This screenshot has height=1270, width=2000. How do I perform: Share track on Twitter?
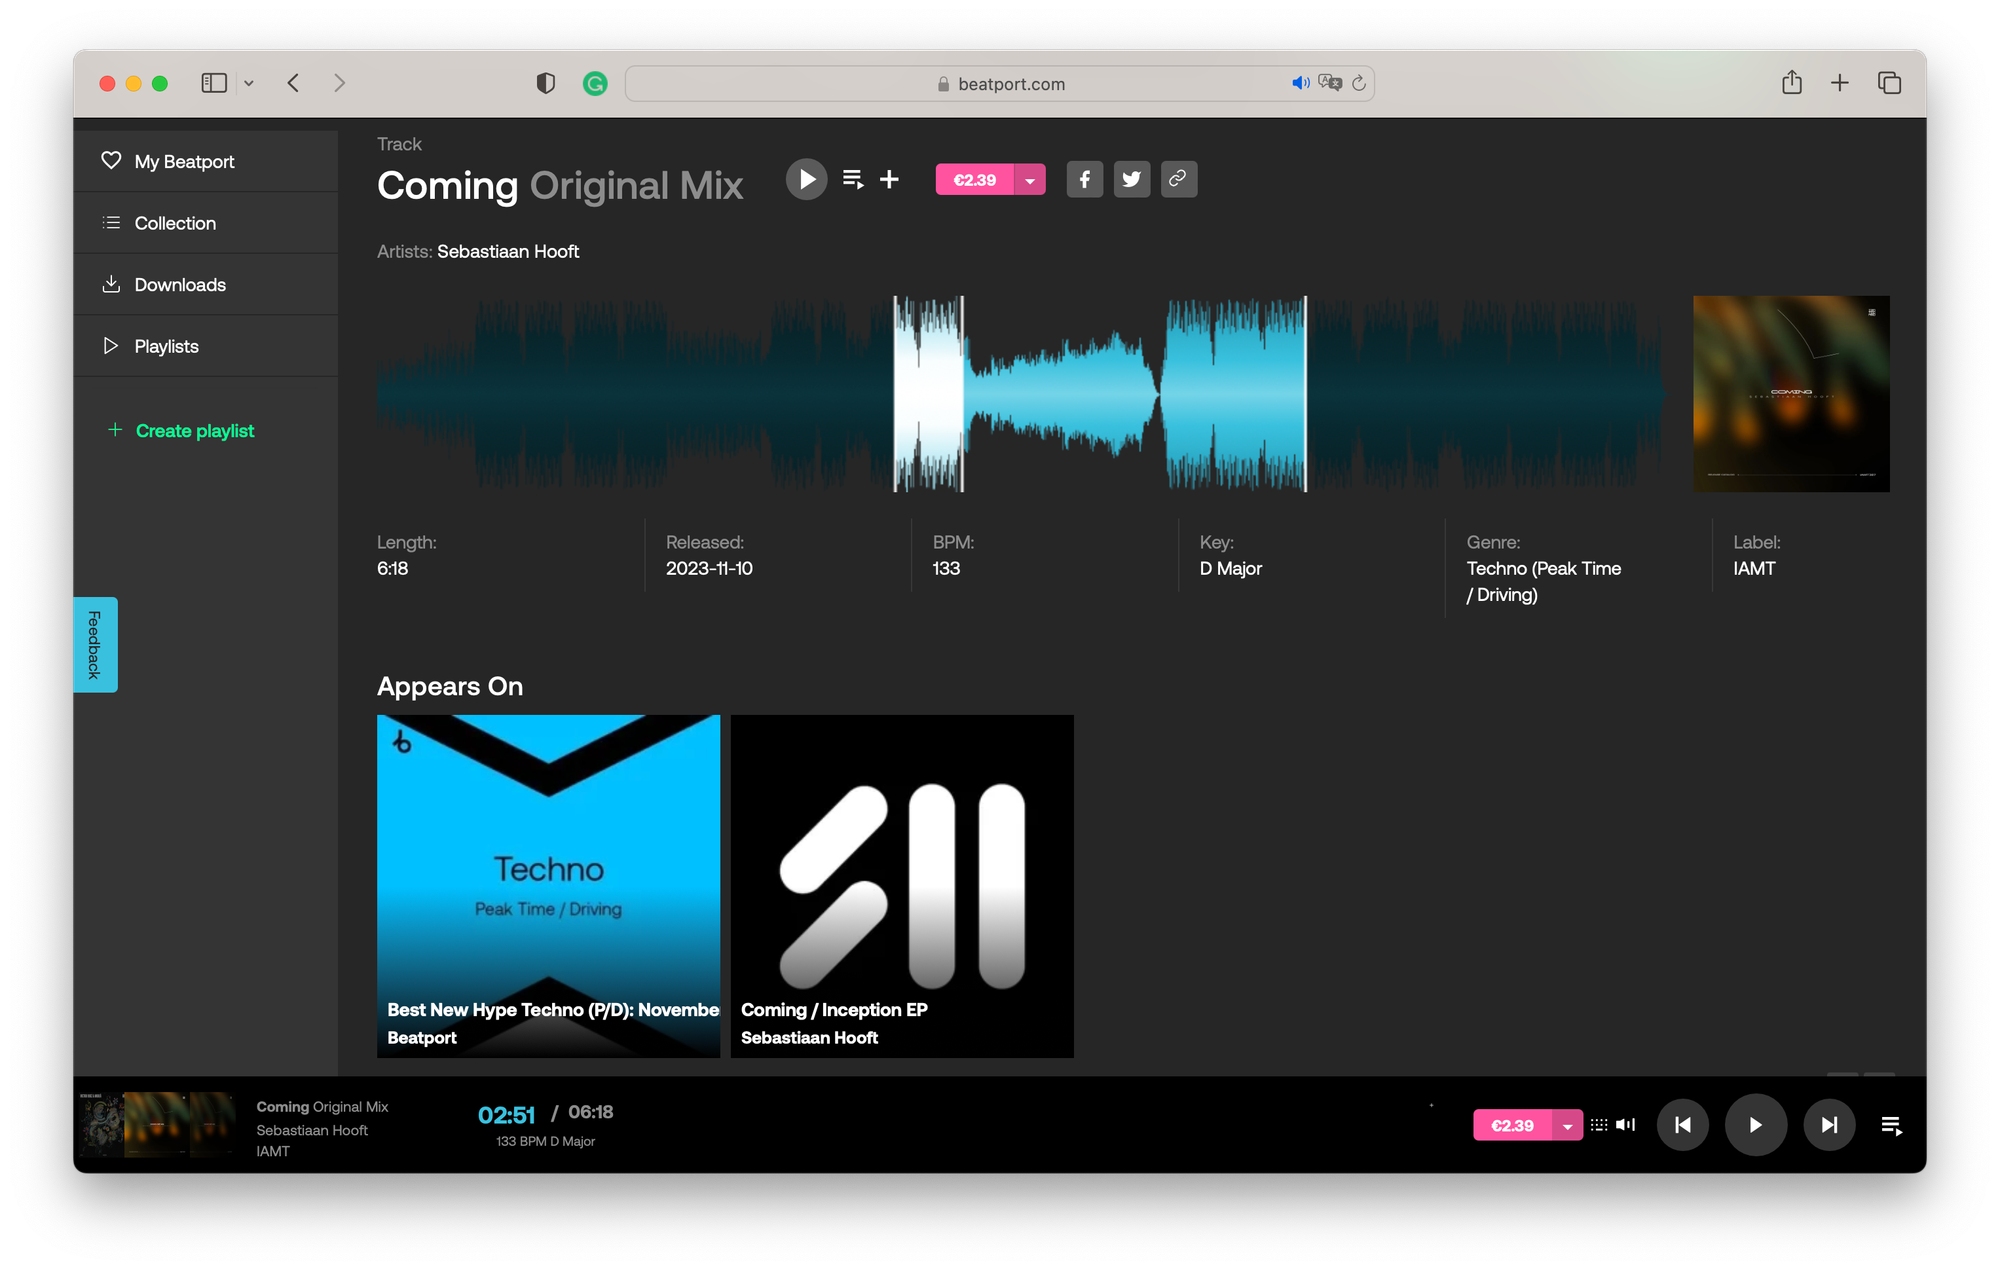[1132, 180]
